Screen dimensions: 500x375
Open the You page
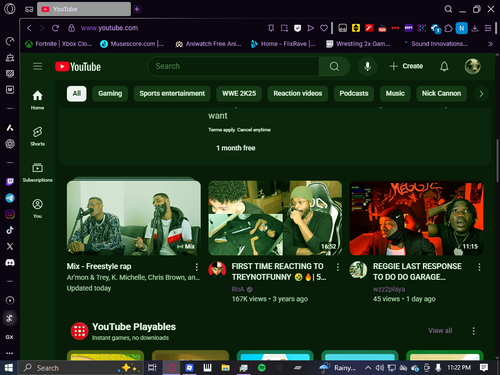(x=37, y=208)
